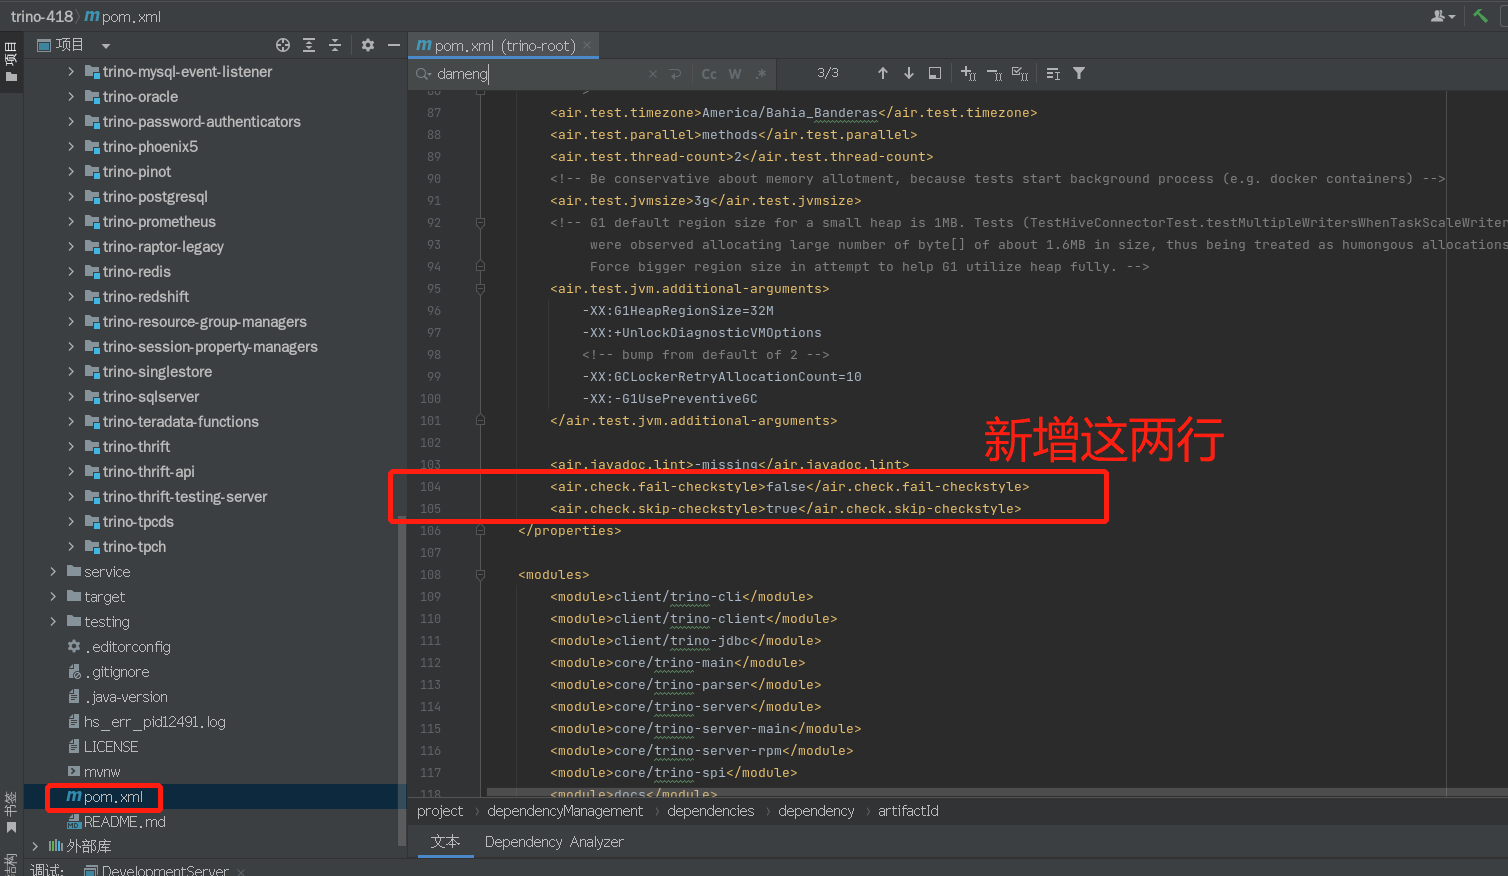This screenshot has width=1508, height=876.
Task: Toggle fold marker at line 95
Action: [x=480, y=289]
